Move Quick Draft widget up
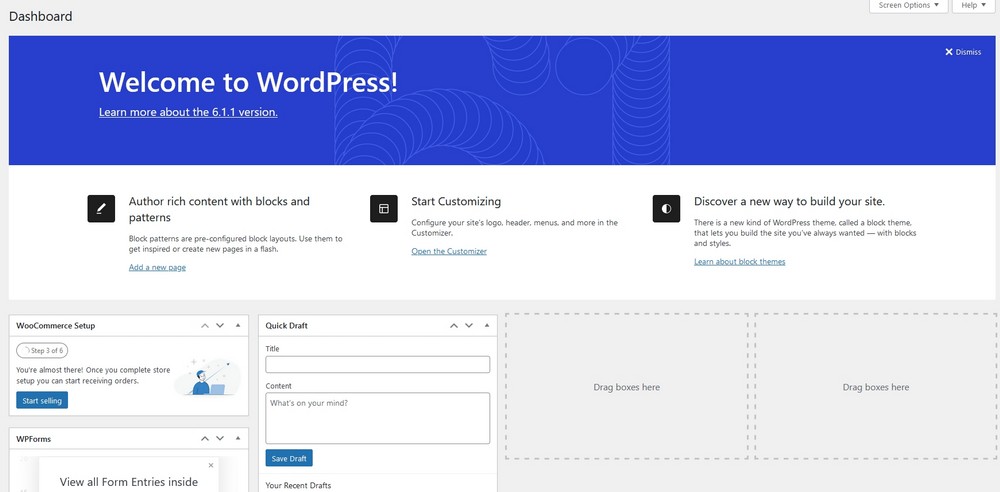This screenshot has width=1000, height=492. [454, 325]
